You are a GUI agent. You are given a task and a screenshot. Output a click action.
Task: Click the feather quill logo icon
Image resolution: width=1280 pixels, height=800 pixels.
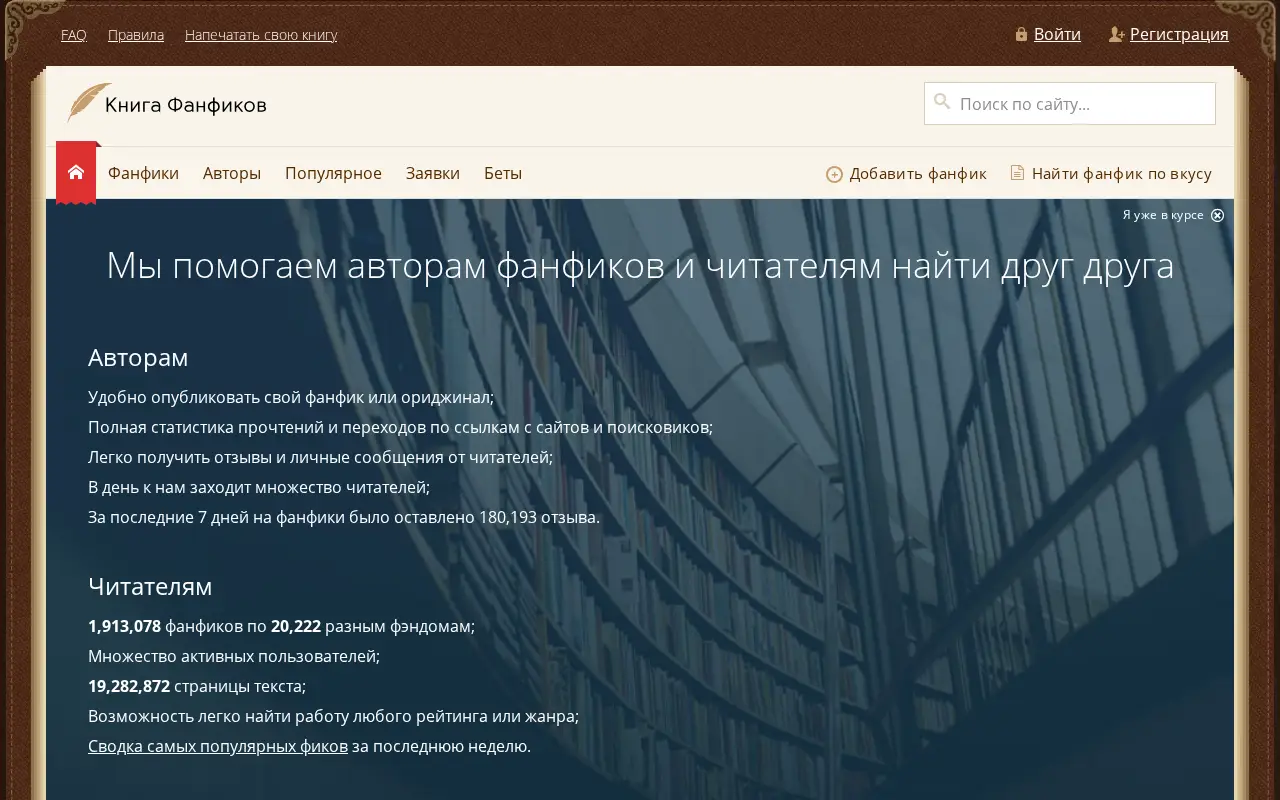click(x=89, y=103)
